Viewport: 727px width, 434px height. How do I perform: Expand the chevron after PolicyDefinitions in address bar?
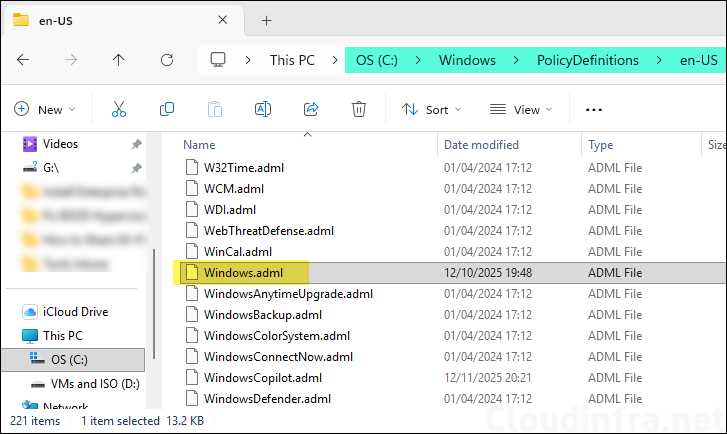pyautogui.click(x=659, y=60)
